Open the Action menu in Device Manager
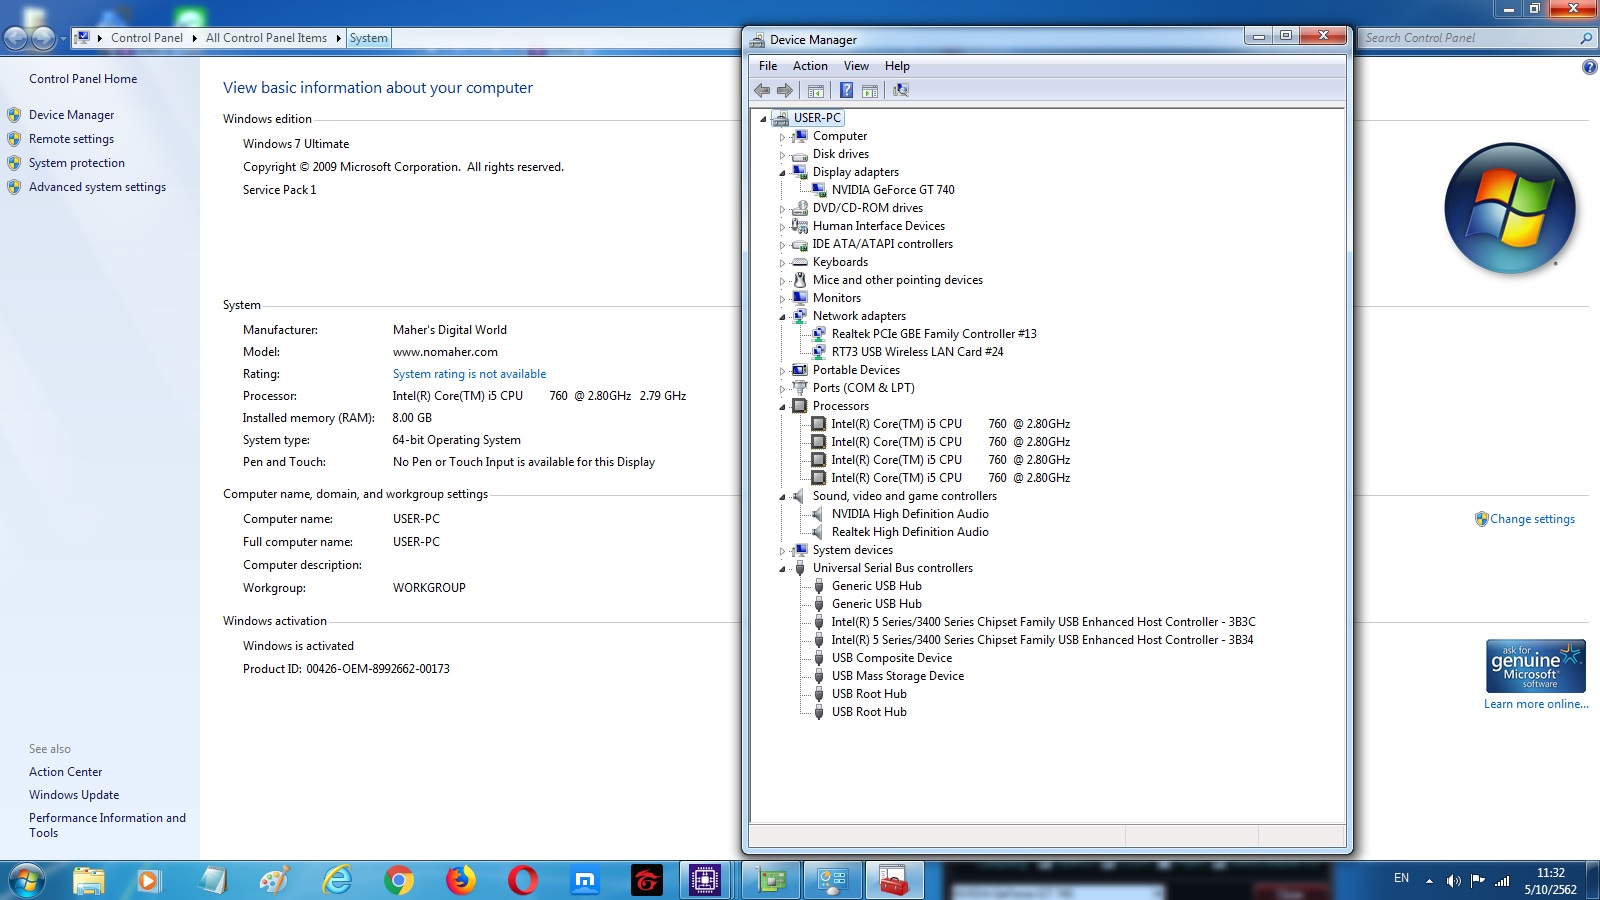Viewport: 1600px width, 900px height. 810,66
